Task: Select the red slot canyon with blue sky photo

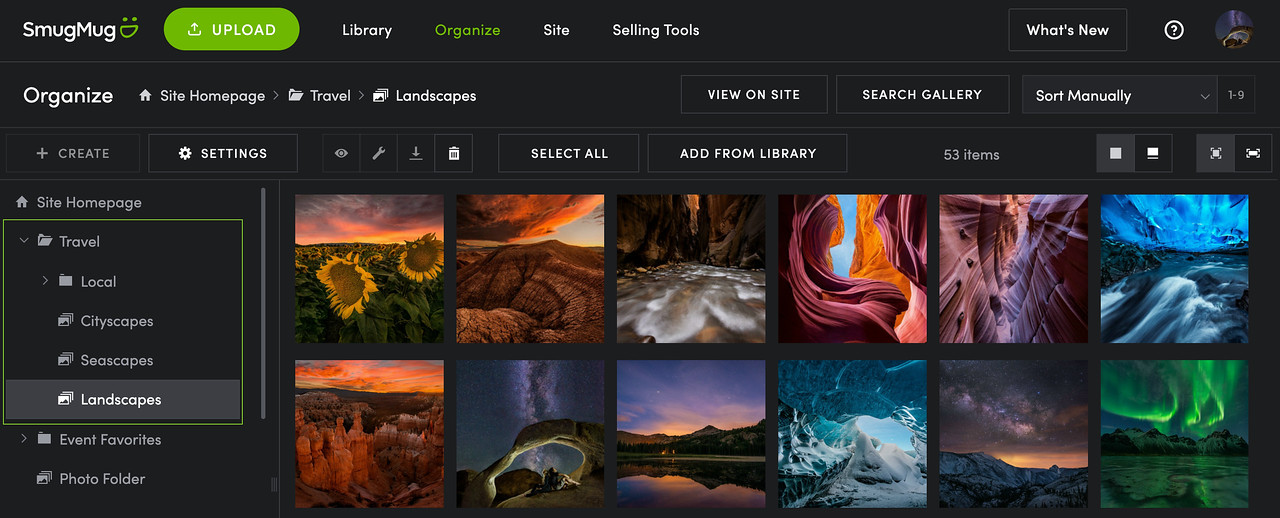Action: pos(852,269)
